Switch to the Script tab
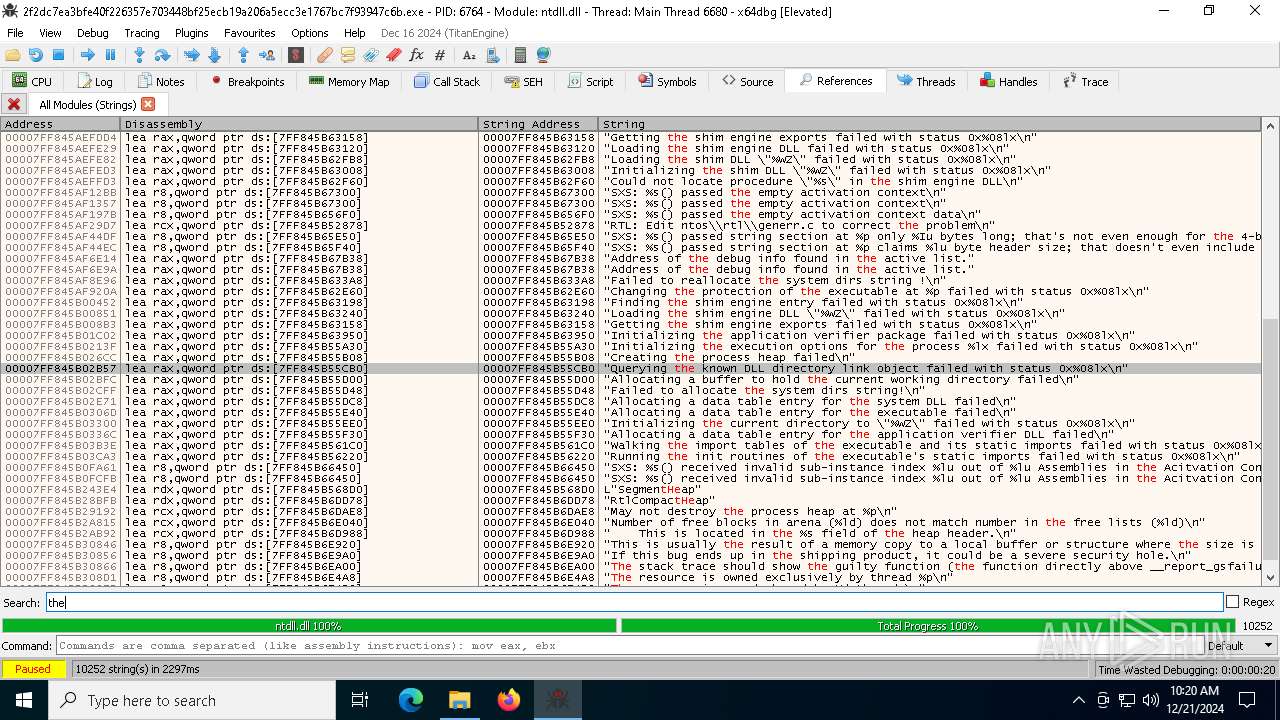The width and height of the screenshot is (1280, 720). [x=590, y=81]
